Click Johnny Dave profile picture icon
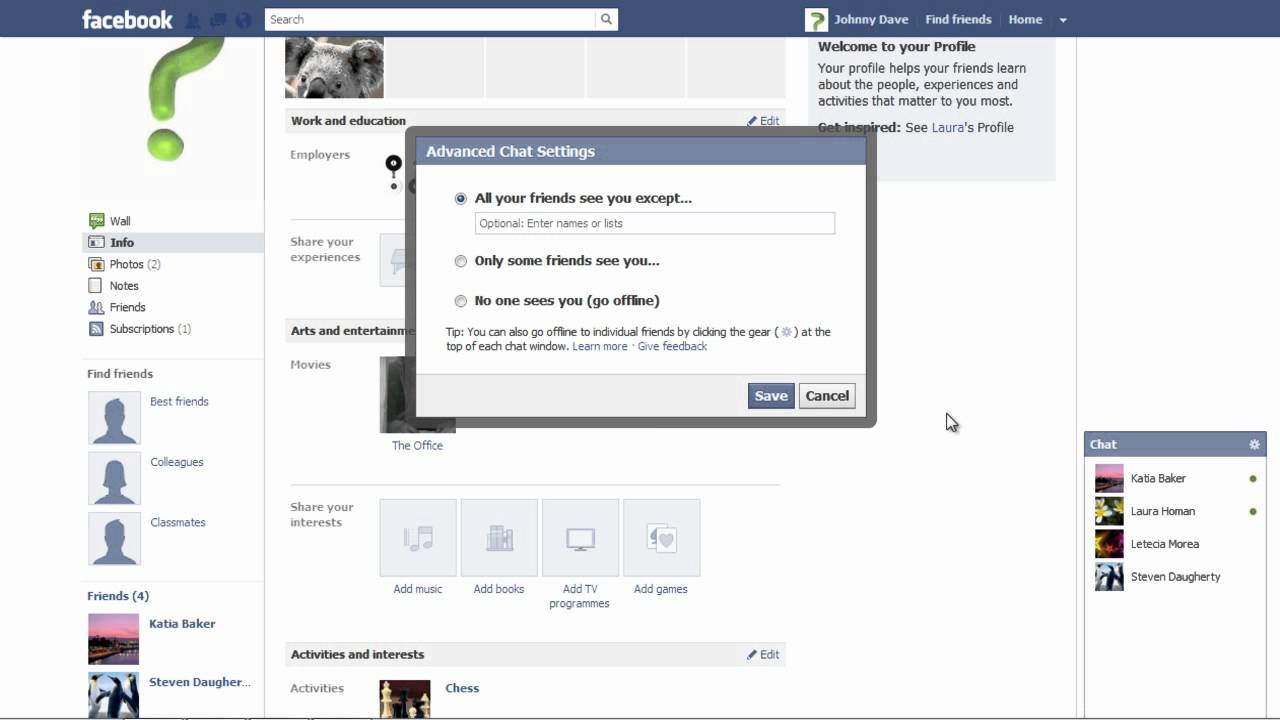1280x720 pixels. coord(817,19)
